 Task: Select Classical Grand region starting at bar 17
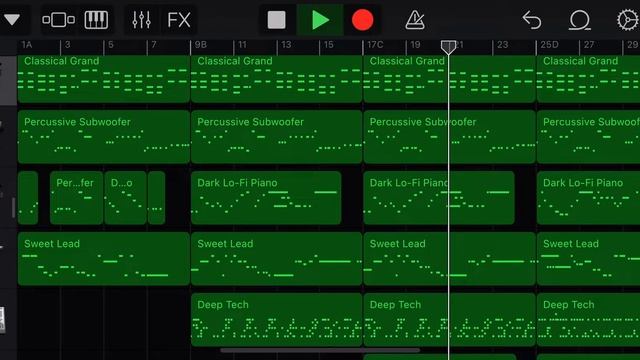[x=449, y=79]
